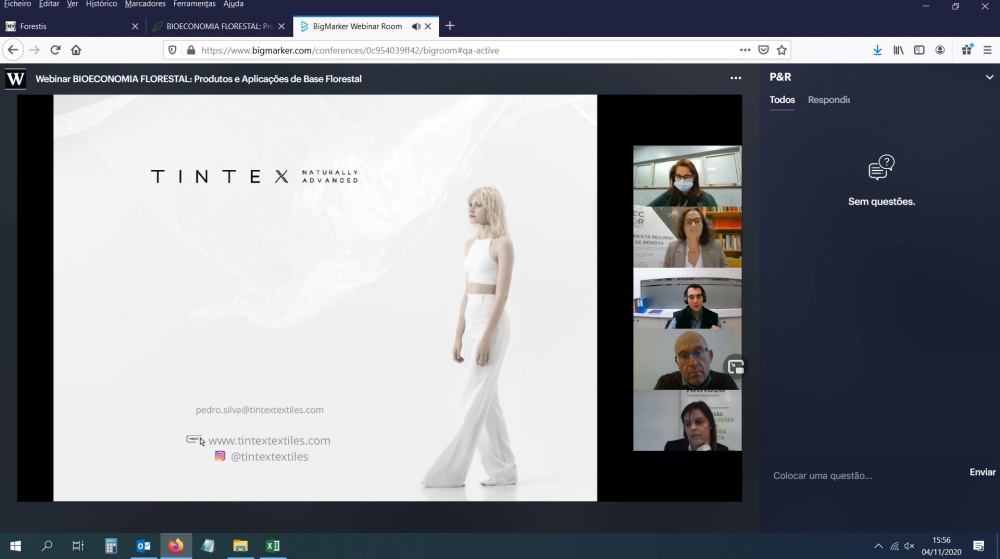Open the library bookshelf icon

point(898,50)
